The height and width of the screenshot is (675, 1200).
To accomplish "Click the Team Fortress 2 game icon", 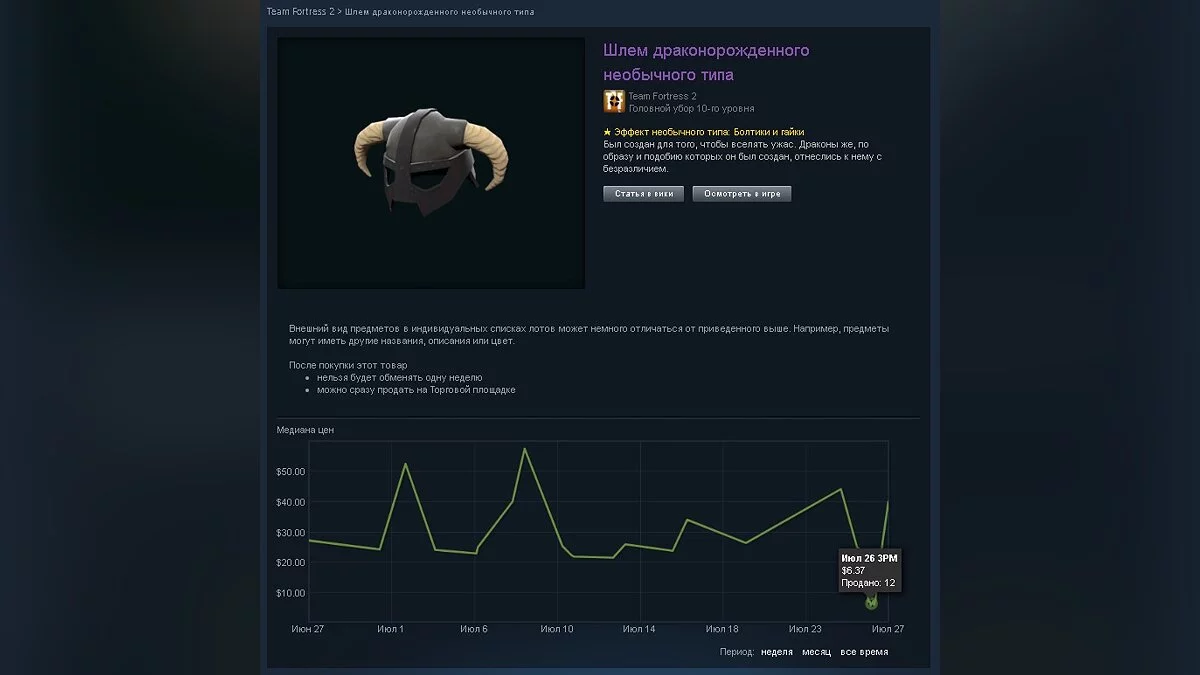I will pyautogui.click(x=614, y=101).
